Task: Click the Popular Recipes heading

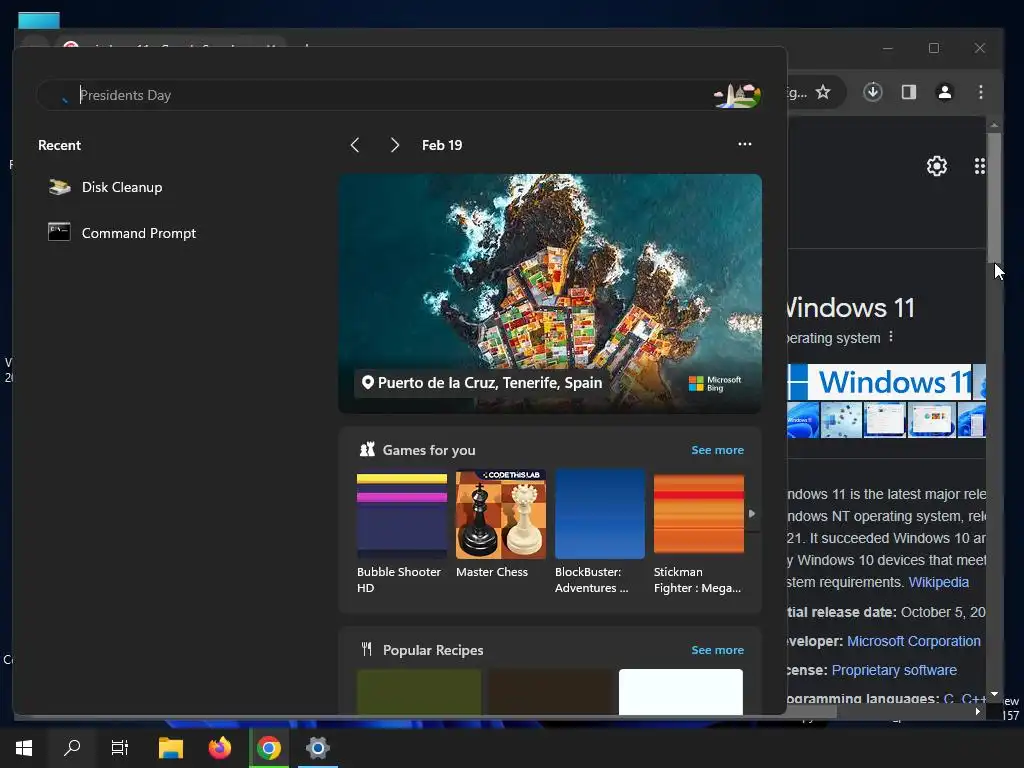Action: pos(433,650)
